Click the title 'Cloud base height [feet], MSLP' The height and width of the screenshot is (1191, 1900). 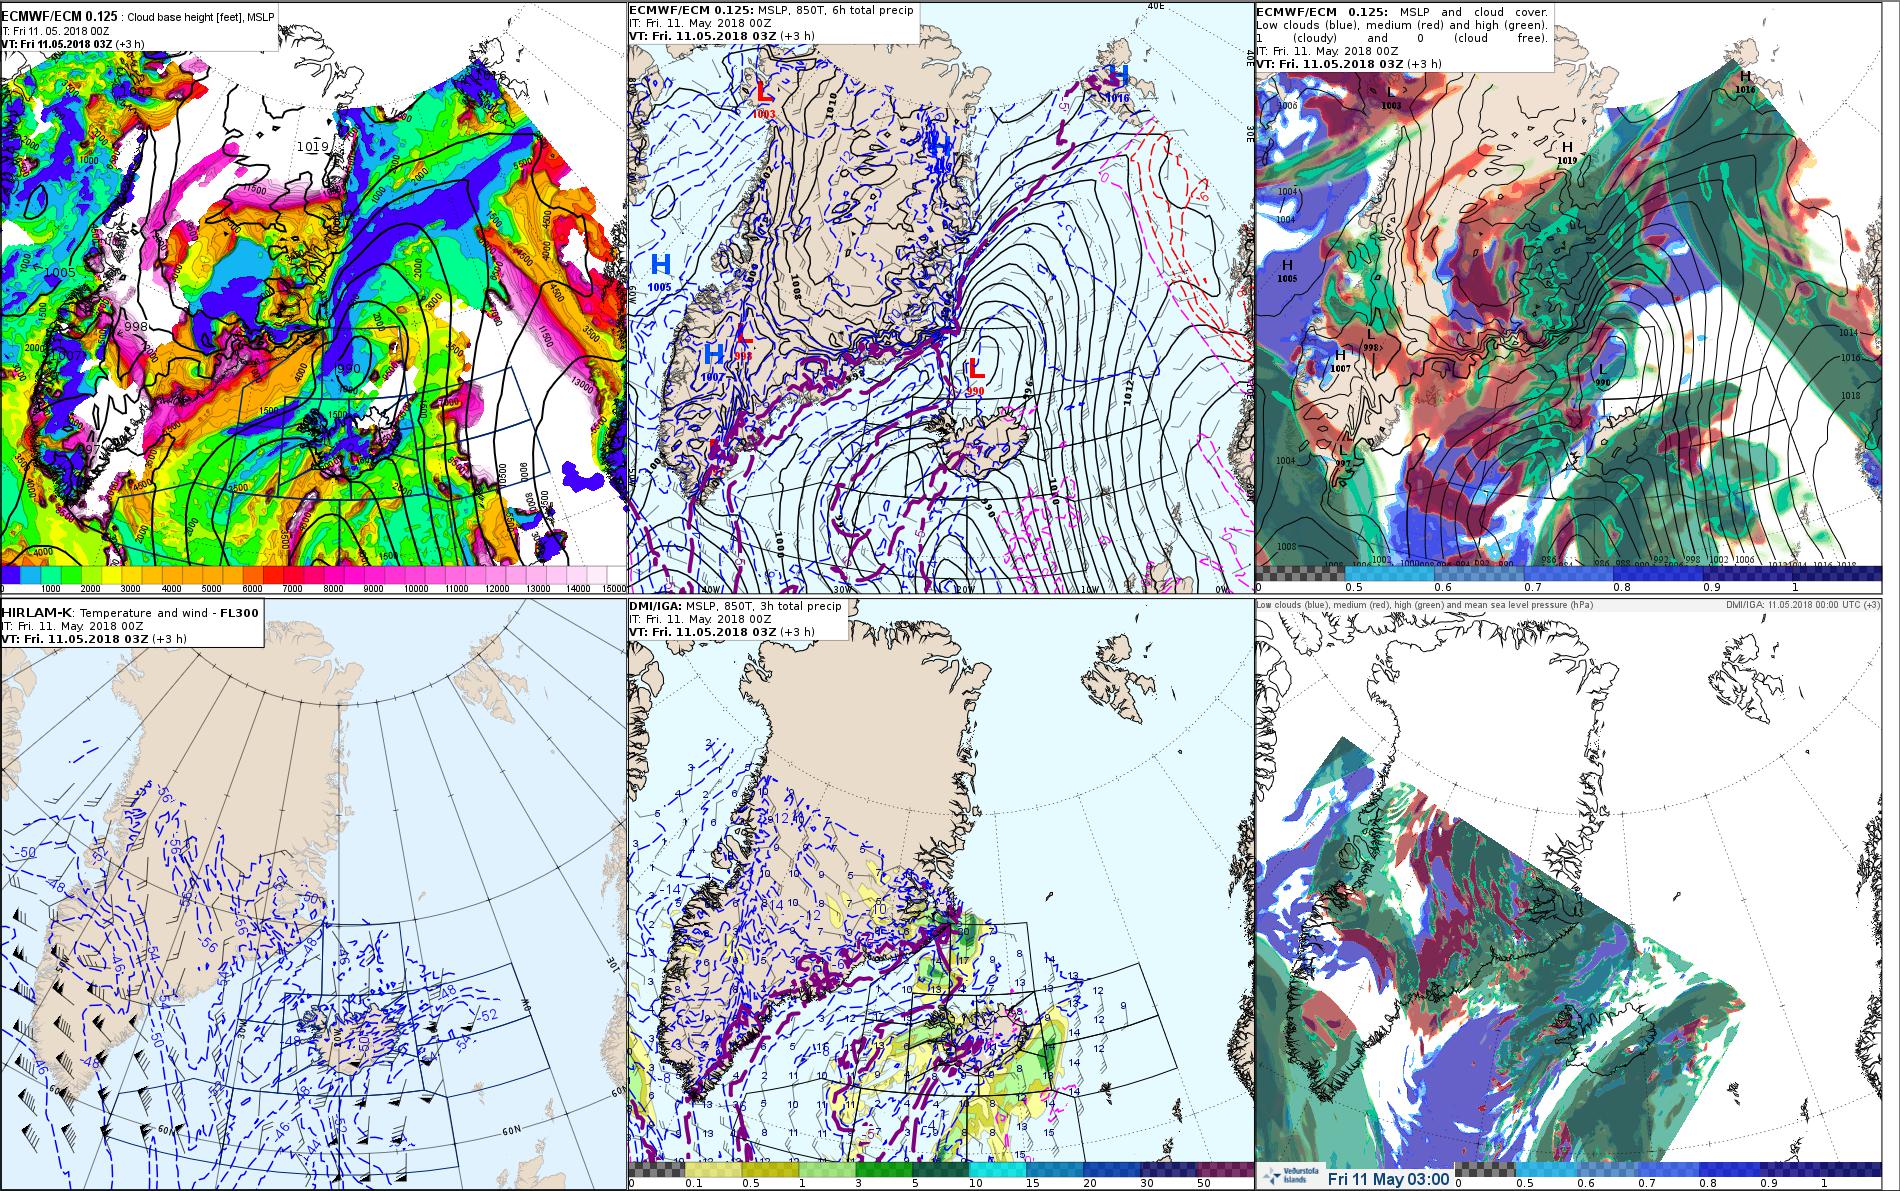tap(200, 17)
